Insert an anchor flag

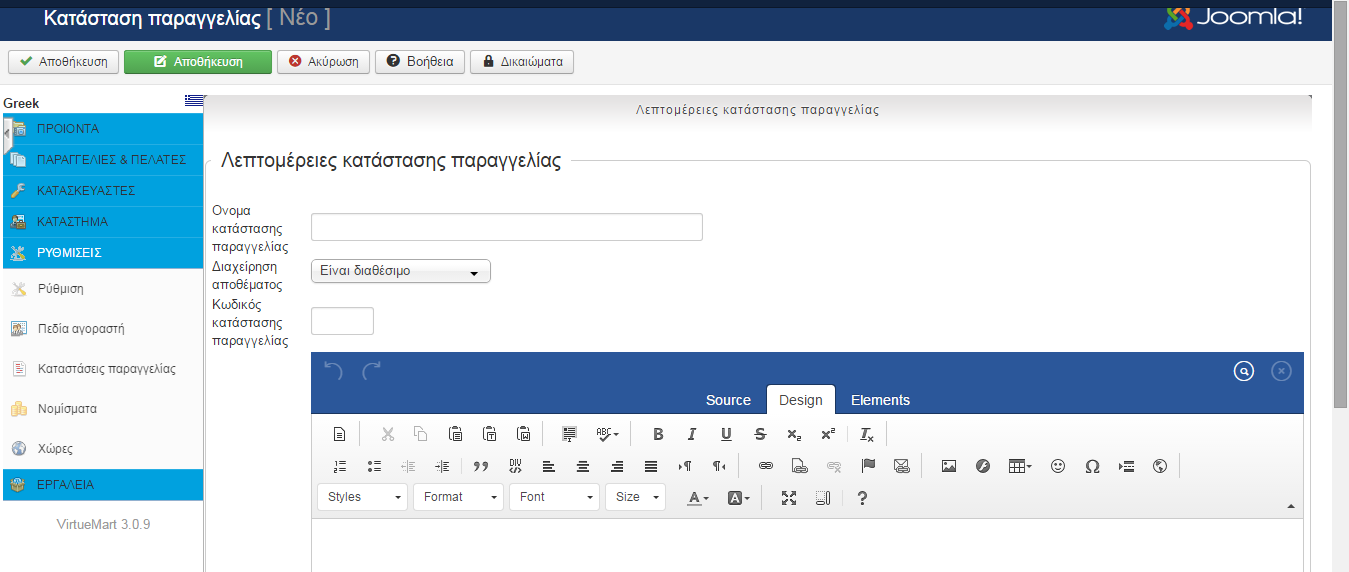coord(867,466)
